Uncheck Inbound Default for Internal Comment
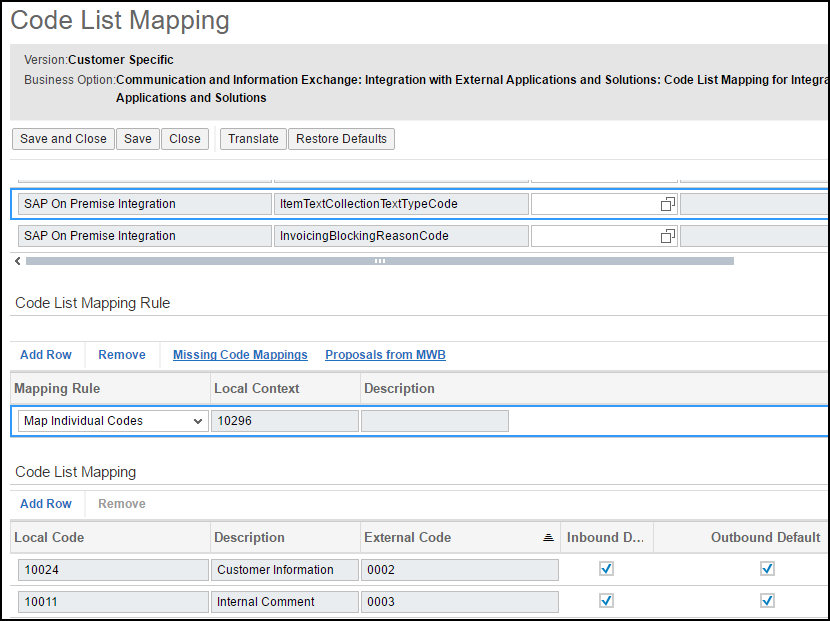This screenshot has width=830, height=621. tap(606, 601)
